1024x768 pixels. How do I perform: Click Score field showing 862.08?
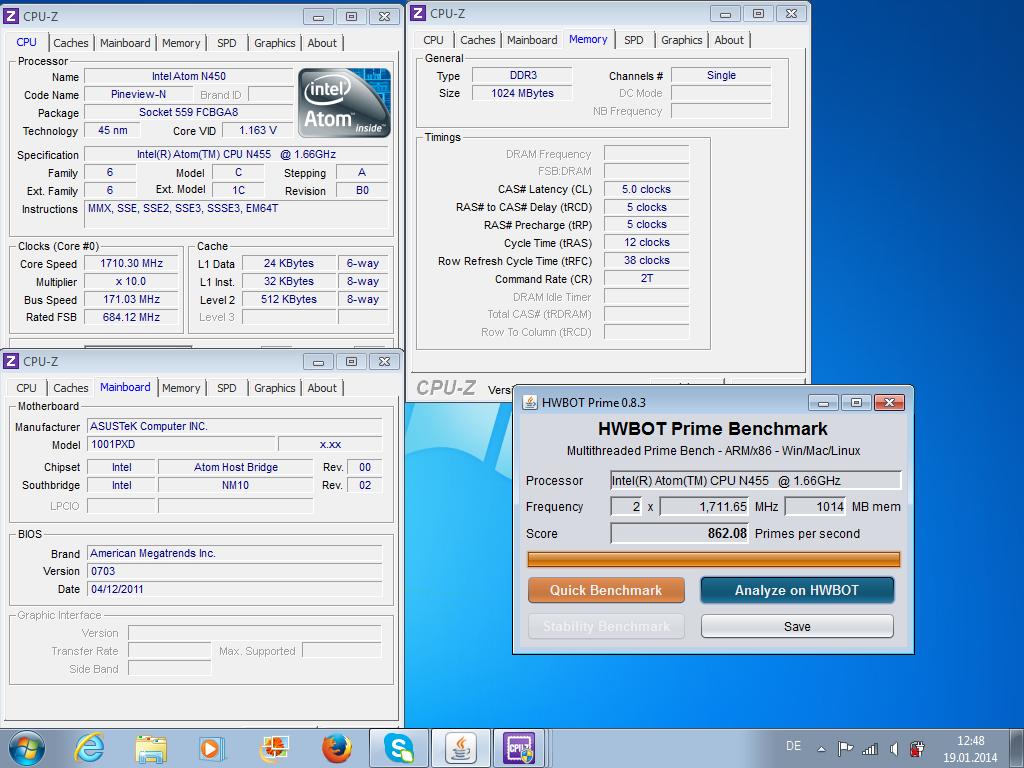click(x=680, y=534)
